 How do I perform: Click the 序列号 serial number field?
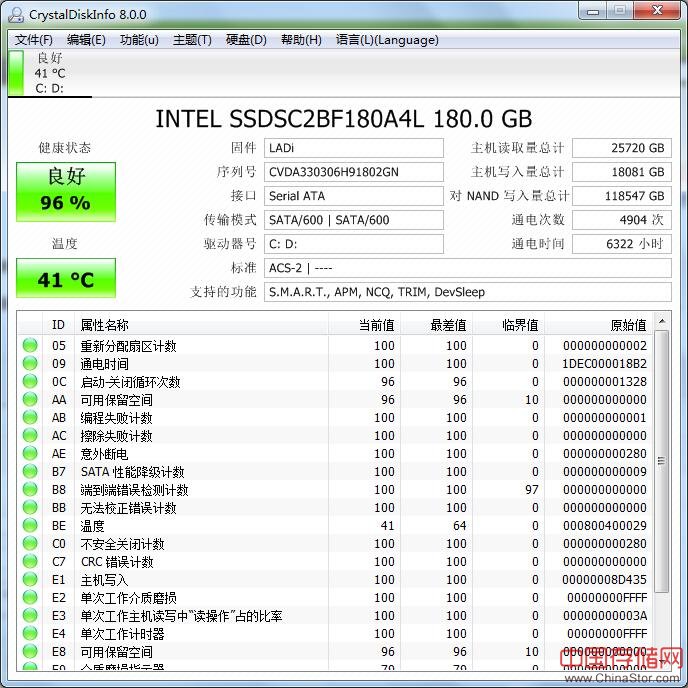(353, 172)
